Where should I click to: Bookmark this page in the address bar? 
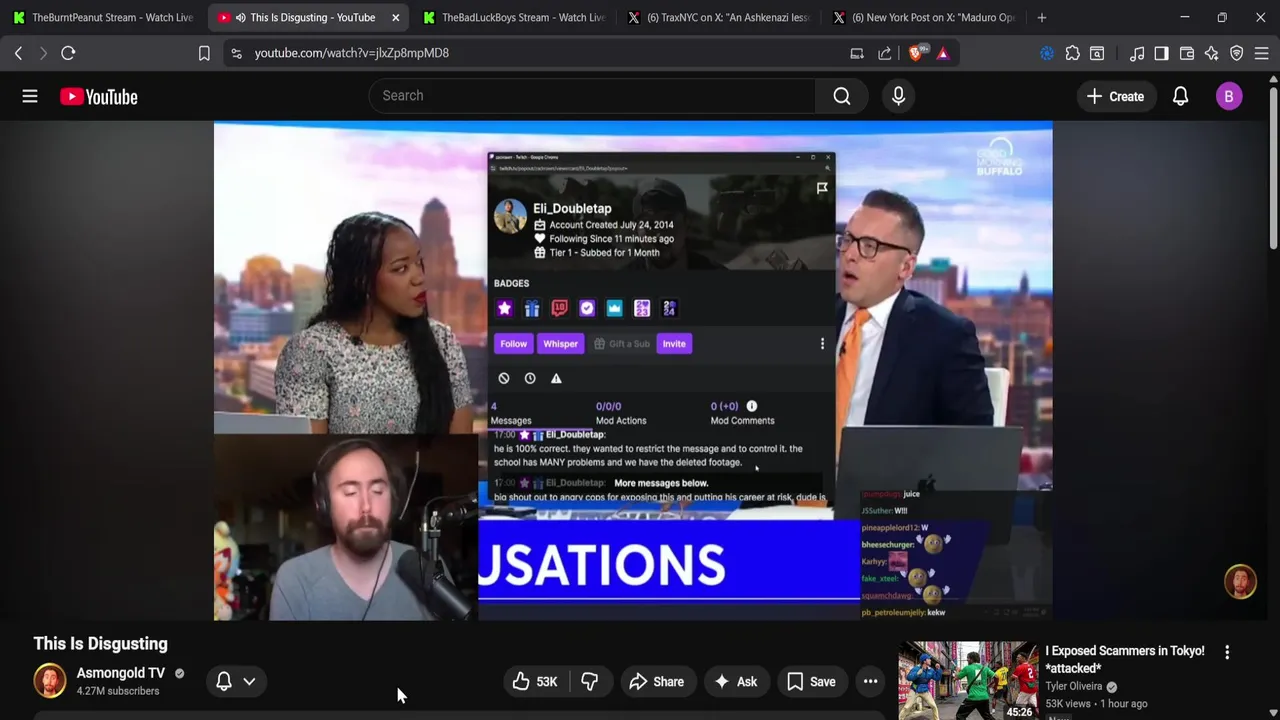[204, 53]
